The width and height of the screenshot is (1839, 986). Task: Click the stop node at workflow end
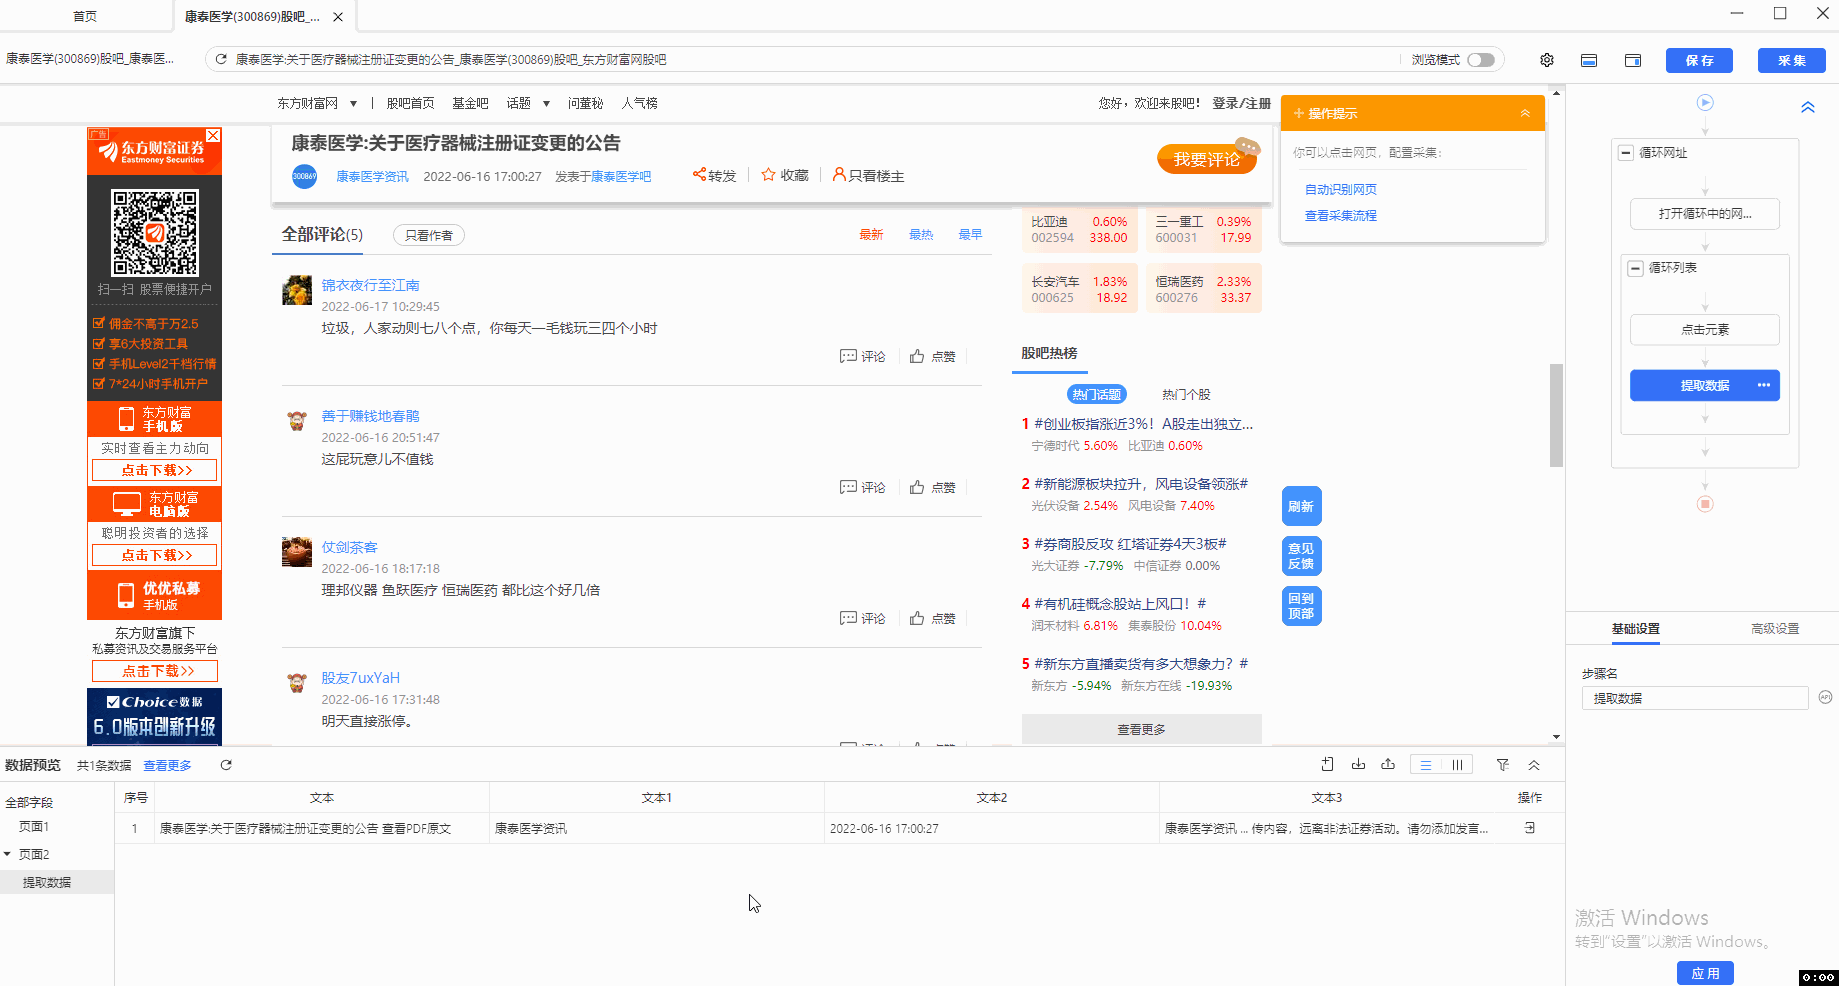(1705, 504)
